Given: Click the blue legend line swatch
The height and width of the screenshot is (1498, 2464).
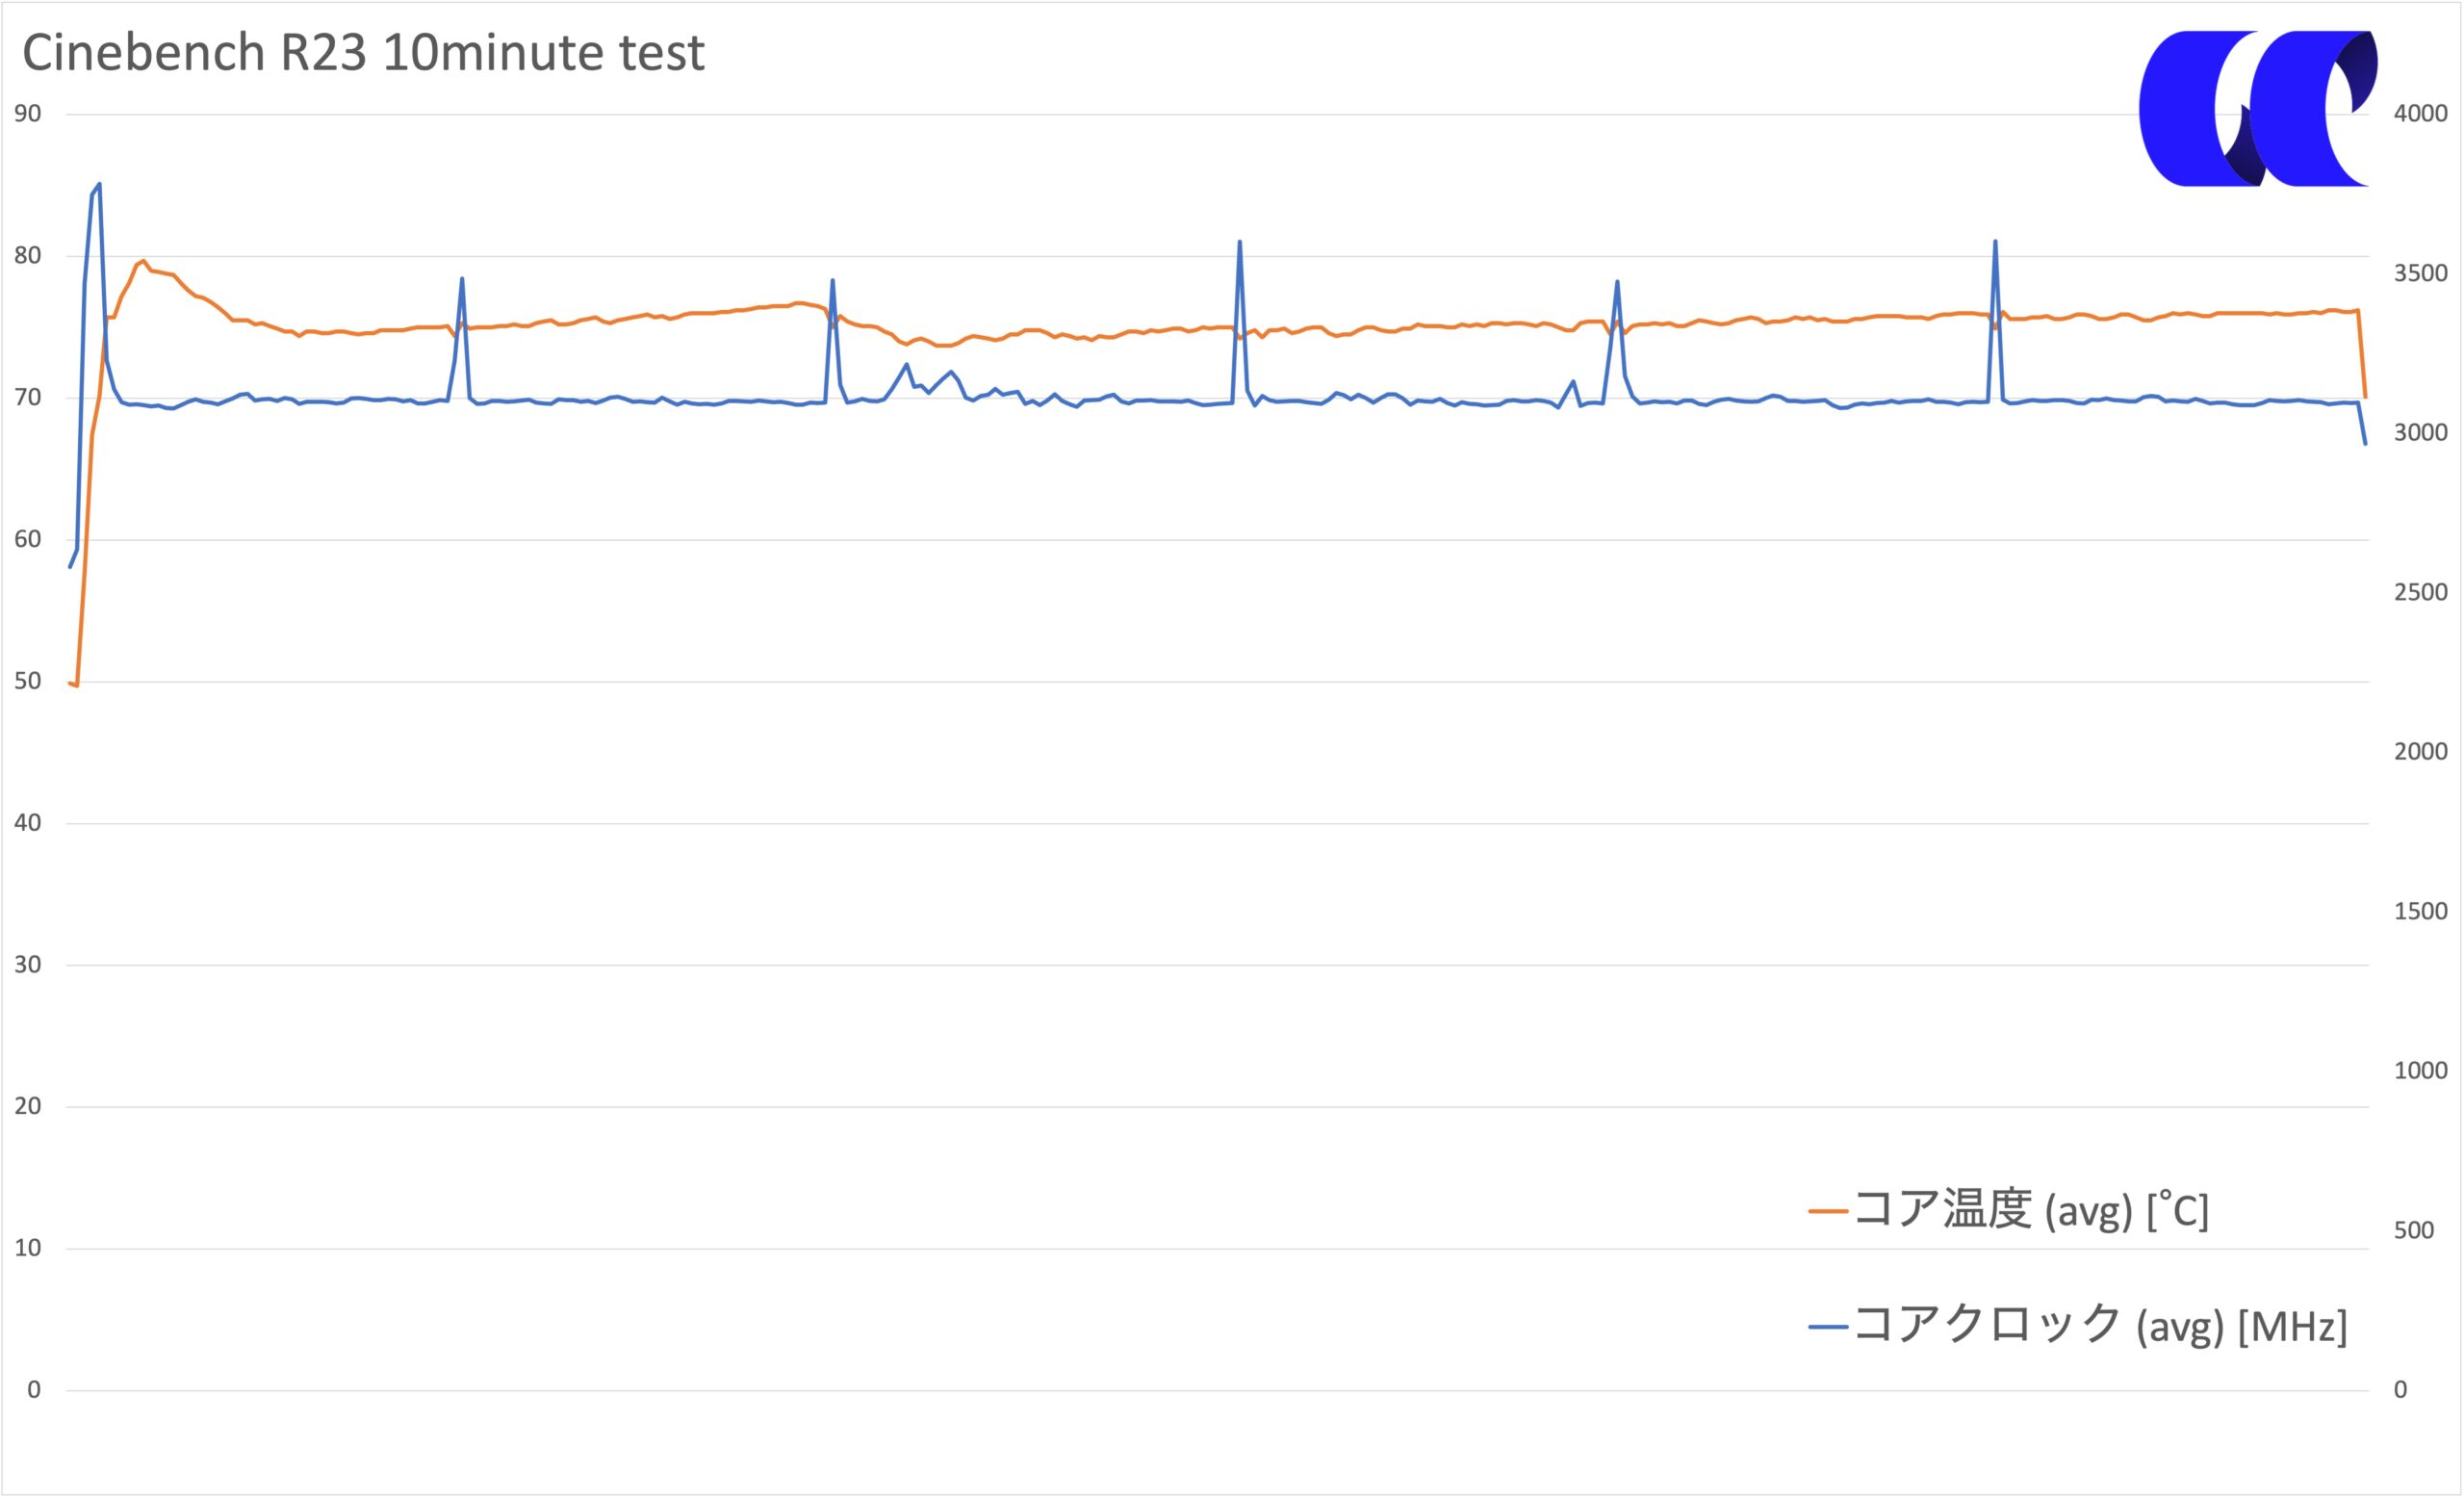Looking at the screenshot, I should tap(1828, 1327).
